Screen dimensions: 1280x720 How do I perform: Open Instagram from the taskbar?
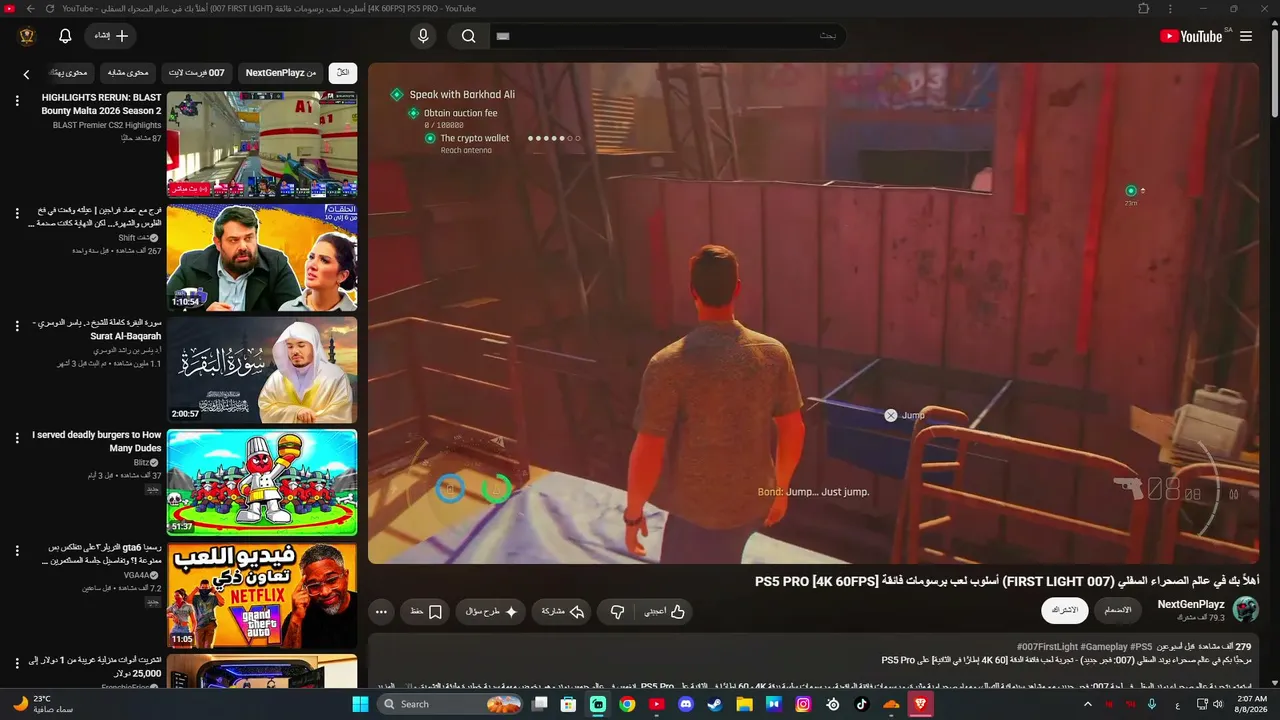803,704
